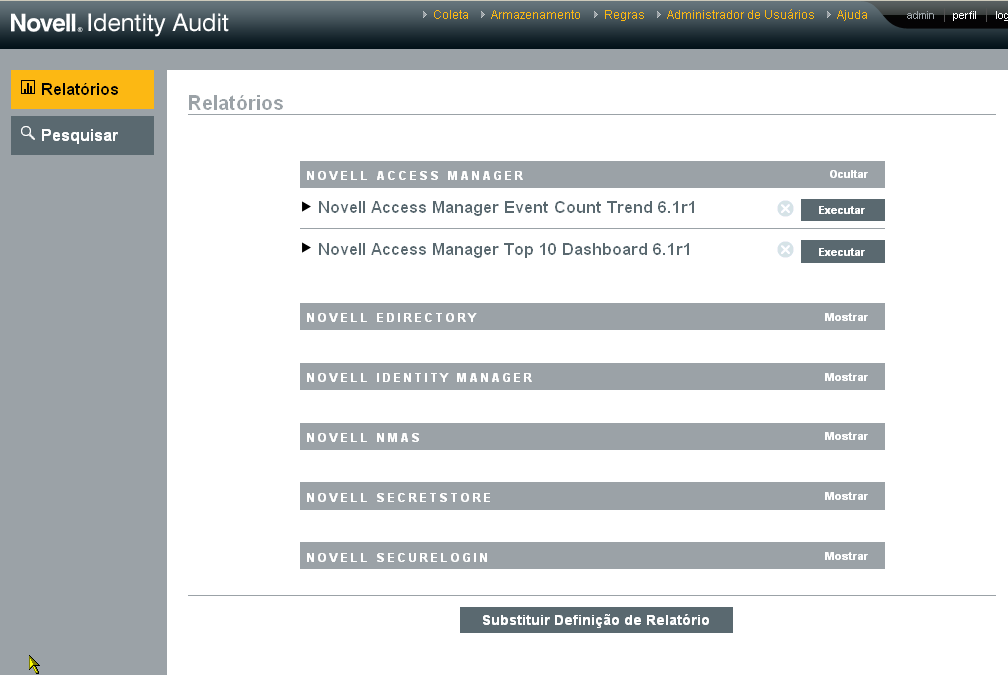Click the NOVELL NMAS section header

(592, 436)
